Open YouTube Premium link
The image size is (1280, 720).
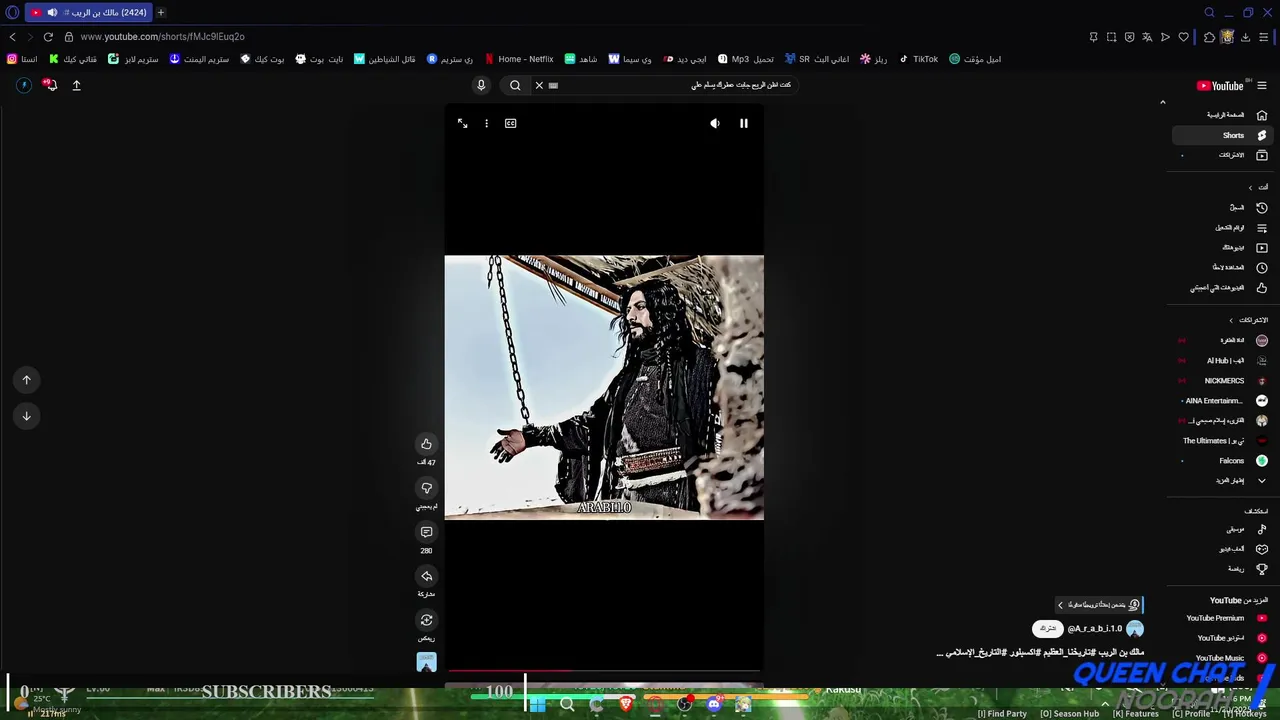click(x=1225, y=618)
